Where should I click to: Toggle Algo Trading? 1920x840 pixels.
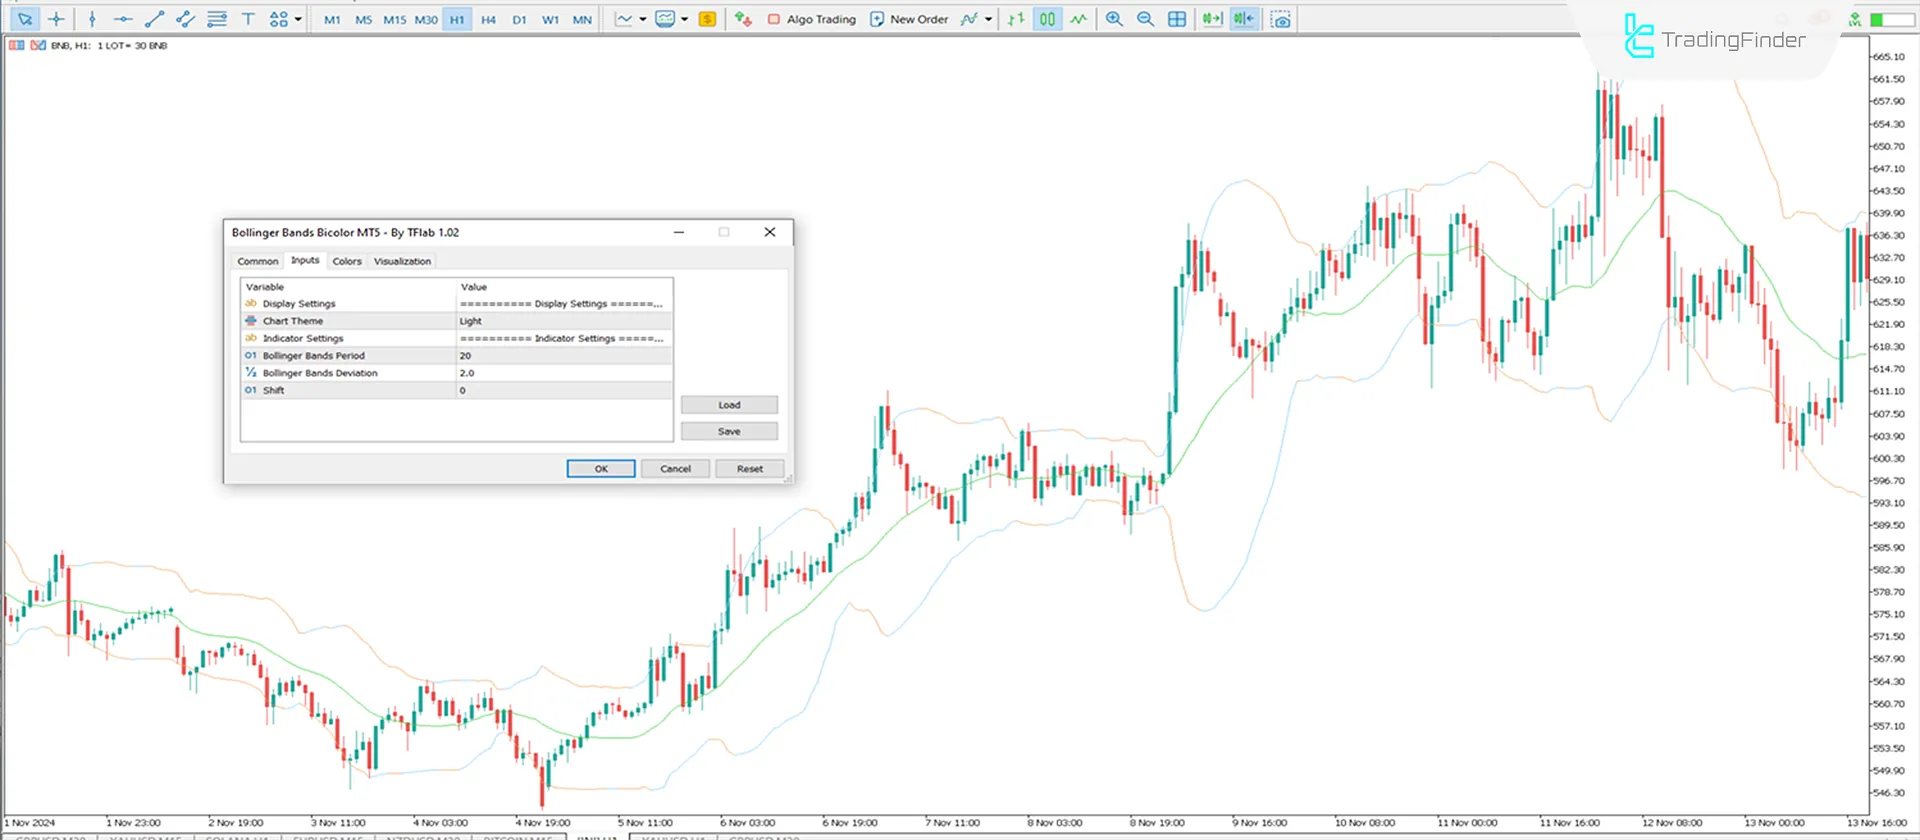tap(812, 19)
